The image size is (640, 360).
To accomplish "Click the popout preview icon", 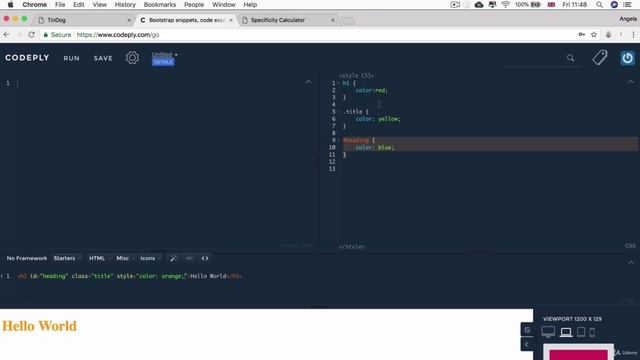I will tap(527, 330).
